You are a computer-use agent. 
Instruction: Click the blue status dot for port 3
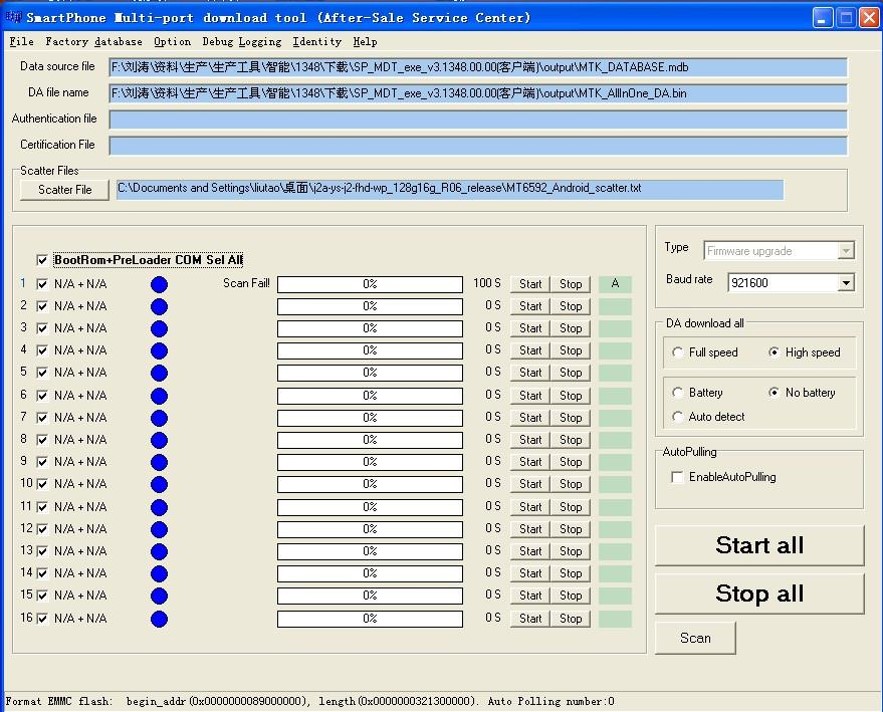point(159,328)
